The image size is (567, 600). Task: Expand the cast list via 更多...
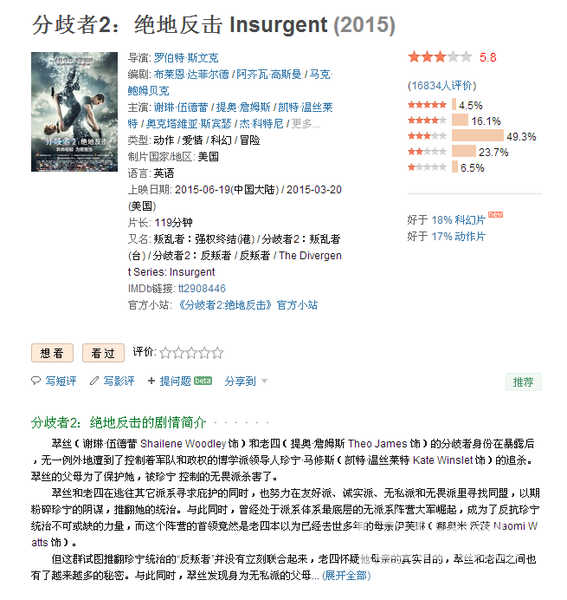point(305,124)
